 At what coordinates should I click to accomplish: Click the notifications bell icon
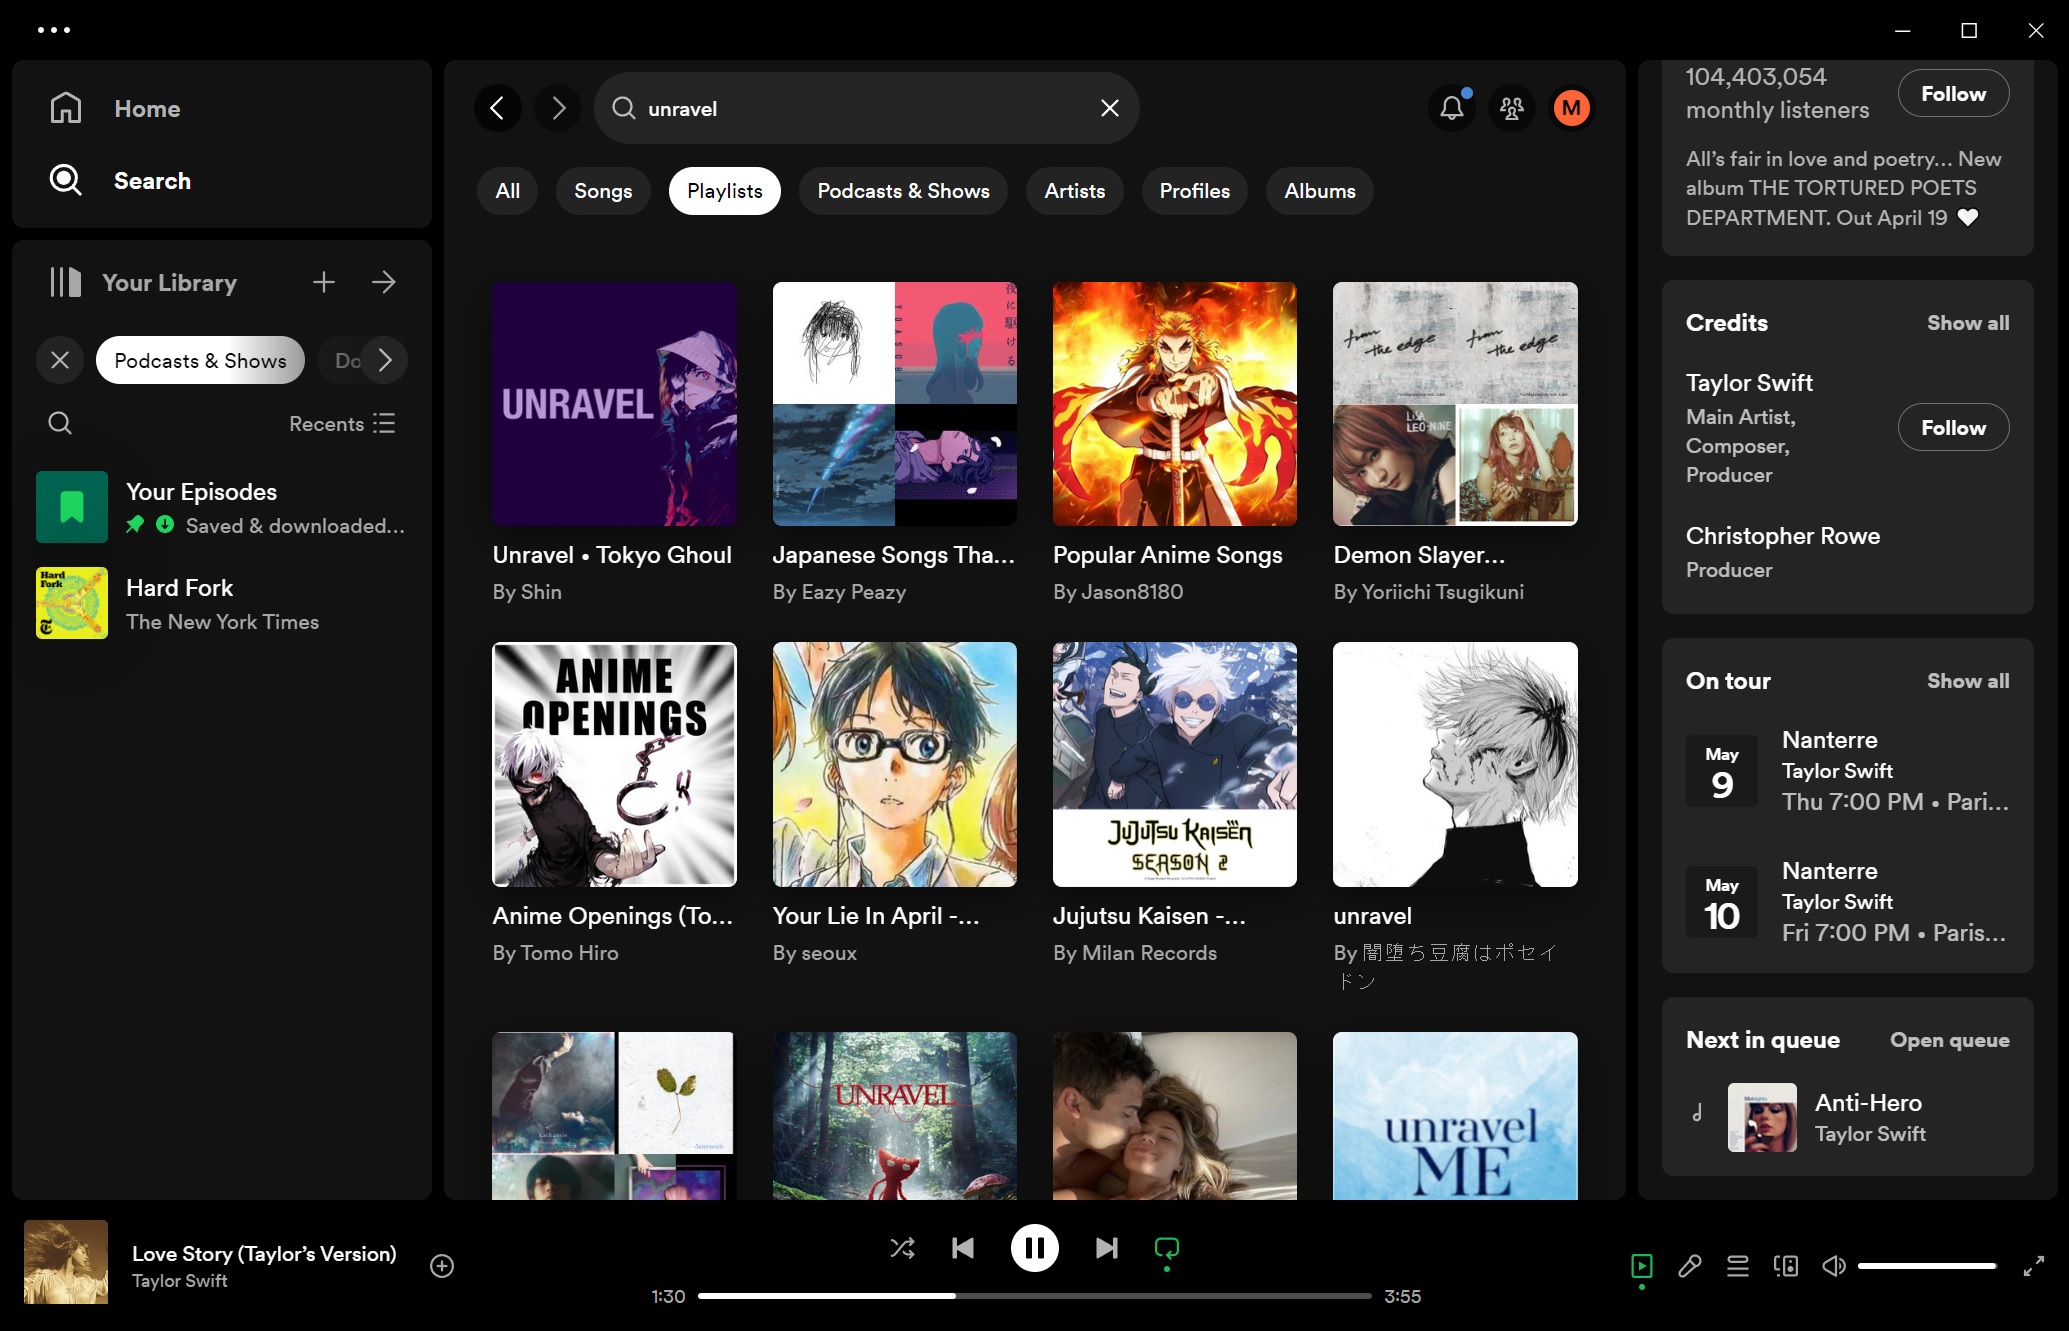tap(1451, 109)
